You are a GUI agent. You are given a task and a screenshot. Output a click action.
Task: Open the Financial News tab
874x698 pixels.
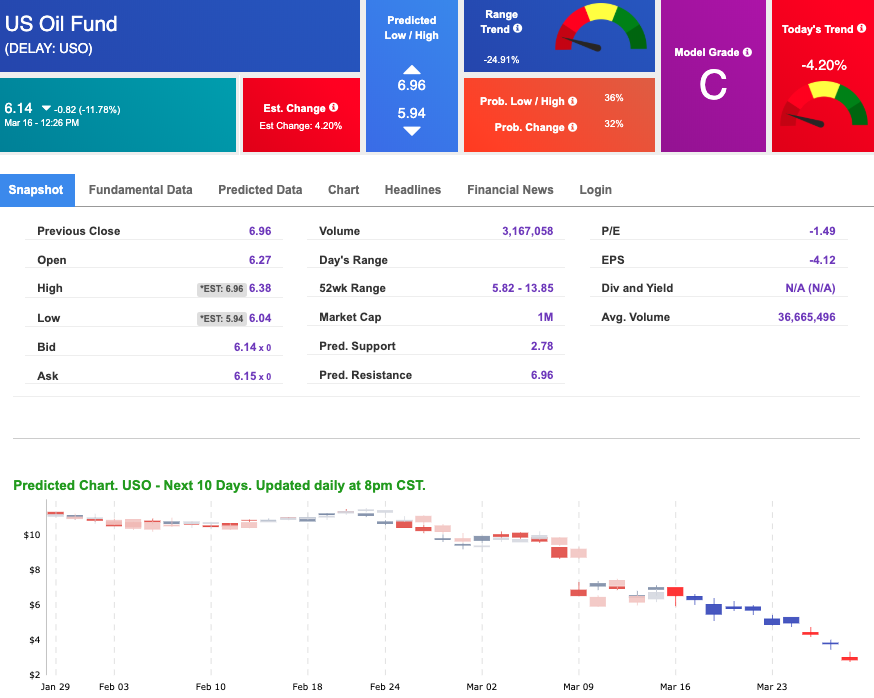pyautogui.click(x=510, y=190)
